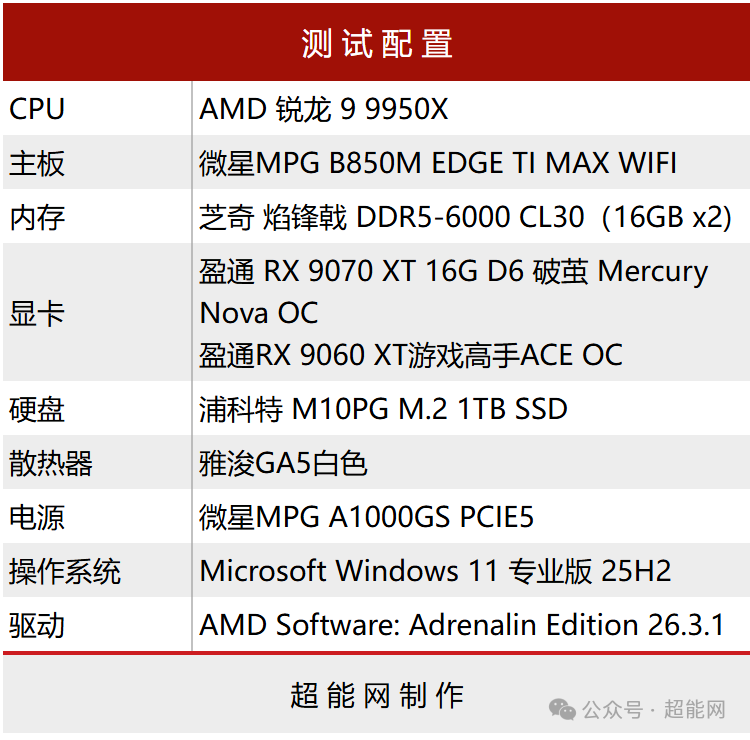Select the 主板 row label
The image size is (750, 740).
[37, 163]
